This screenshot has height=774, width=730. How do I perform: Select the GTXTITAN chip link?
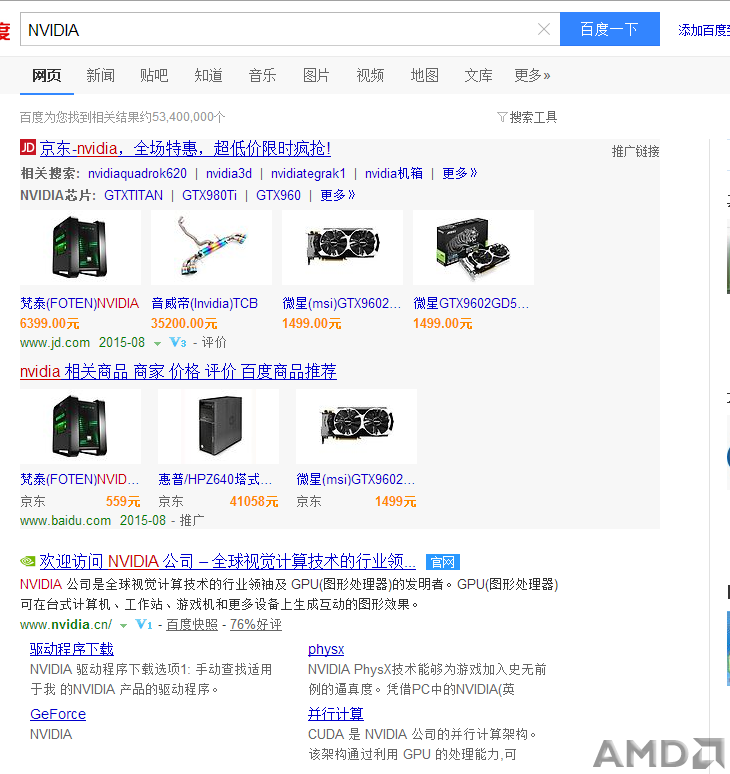[x=133, y=195]
